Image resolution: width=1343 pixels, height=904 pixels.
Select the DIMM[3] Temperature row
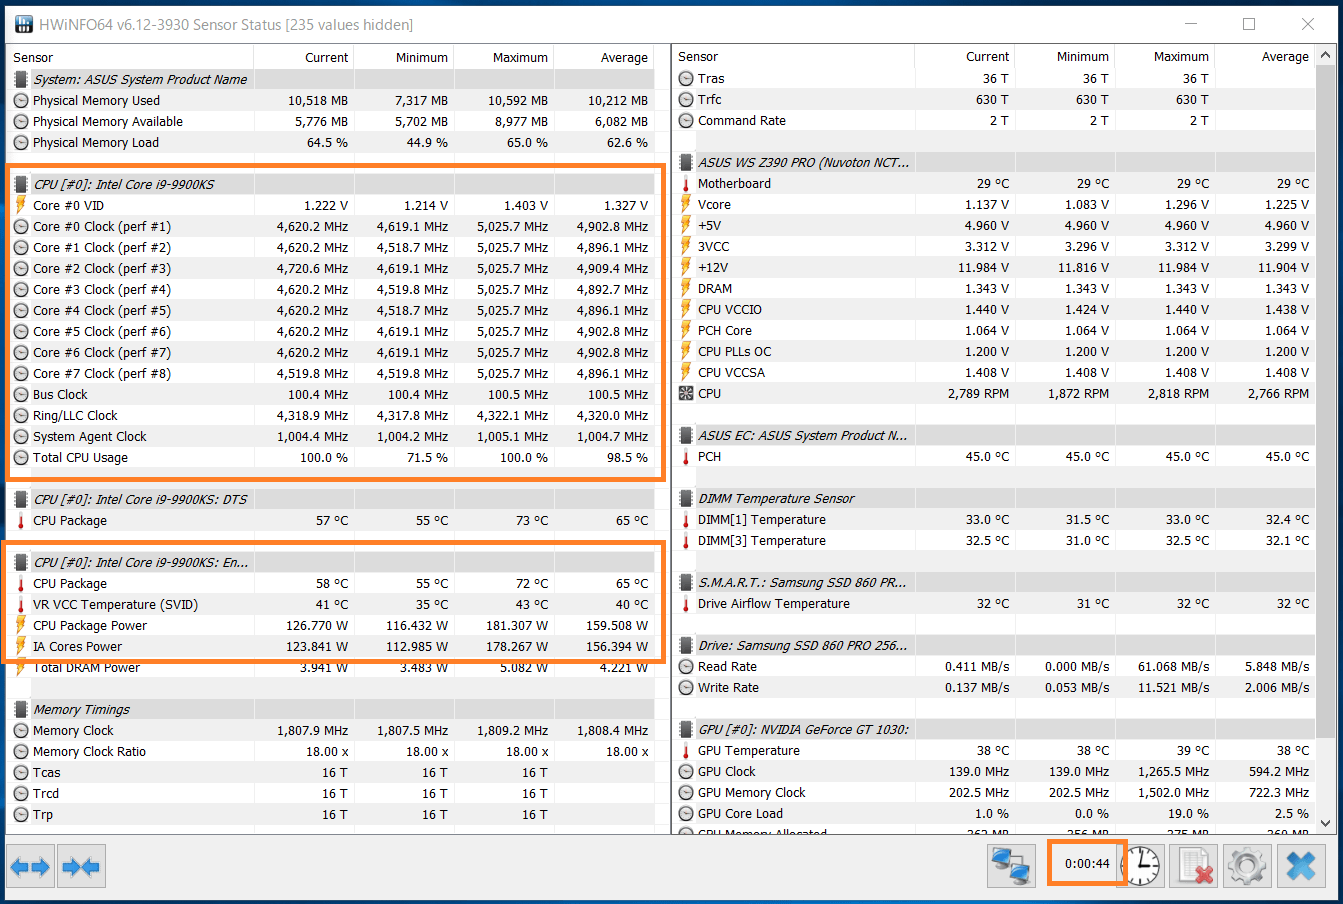(x=994, y=540)
